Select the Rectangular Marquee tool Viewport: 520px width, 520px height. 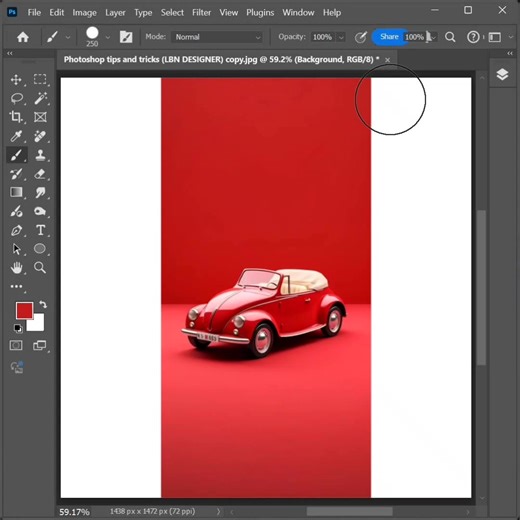coord(40,79)
